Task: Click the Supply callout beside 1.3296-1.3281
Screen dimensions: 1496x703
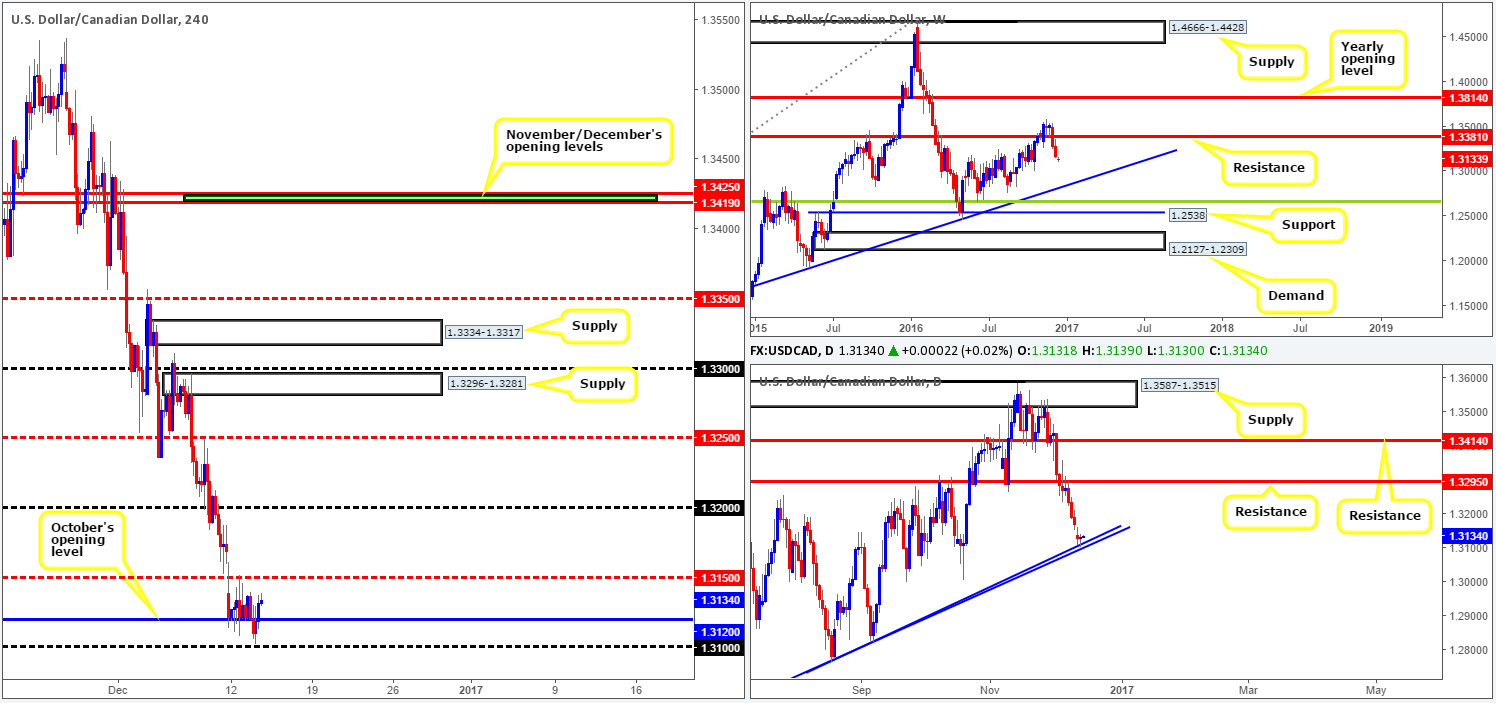Action: (x=601, y=383)
